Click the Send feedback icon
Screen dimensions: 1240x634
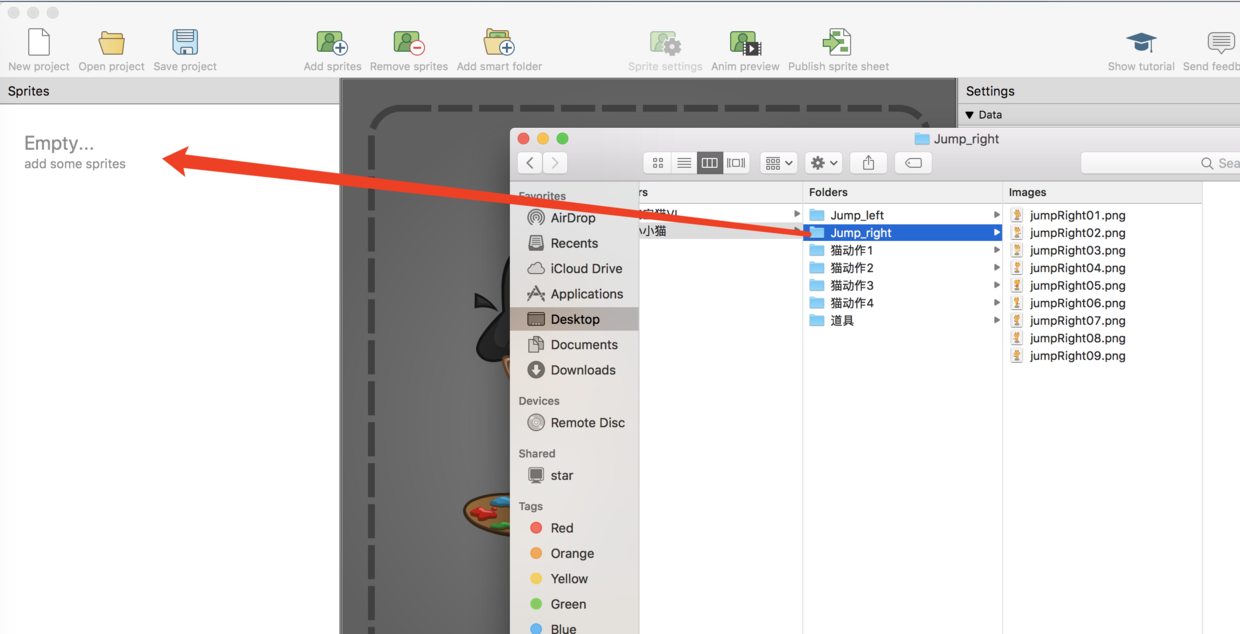click(1222, 43)
